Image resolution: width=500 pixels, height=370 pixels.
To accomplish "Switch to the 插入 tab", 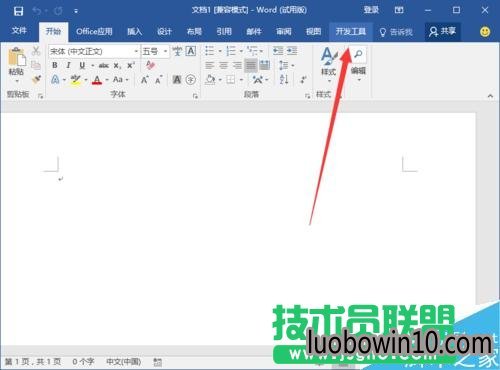I will click(x=134, y=32).
